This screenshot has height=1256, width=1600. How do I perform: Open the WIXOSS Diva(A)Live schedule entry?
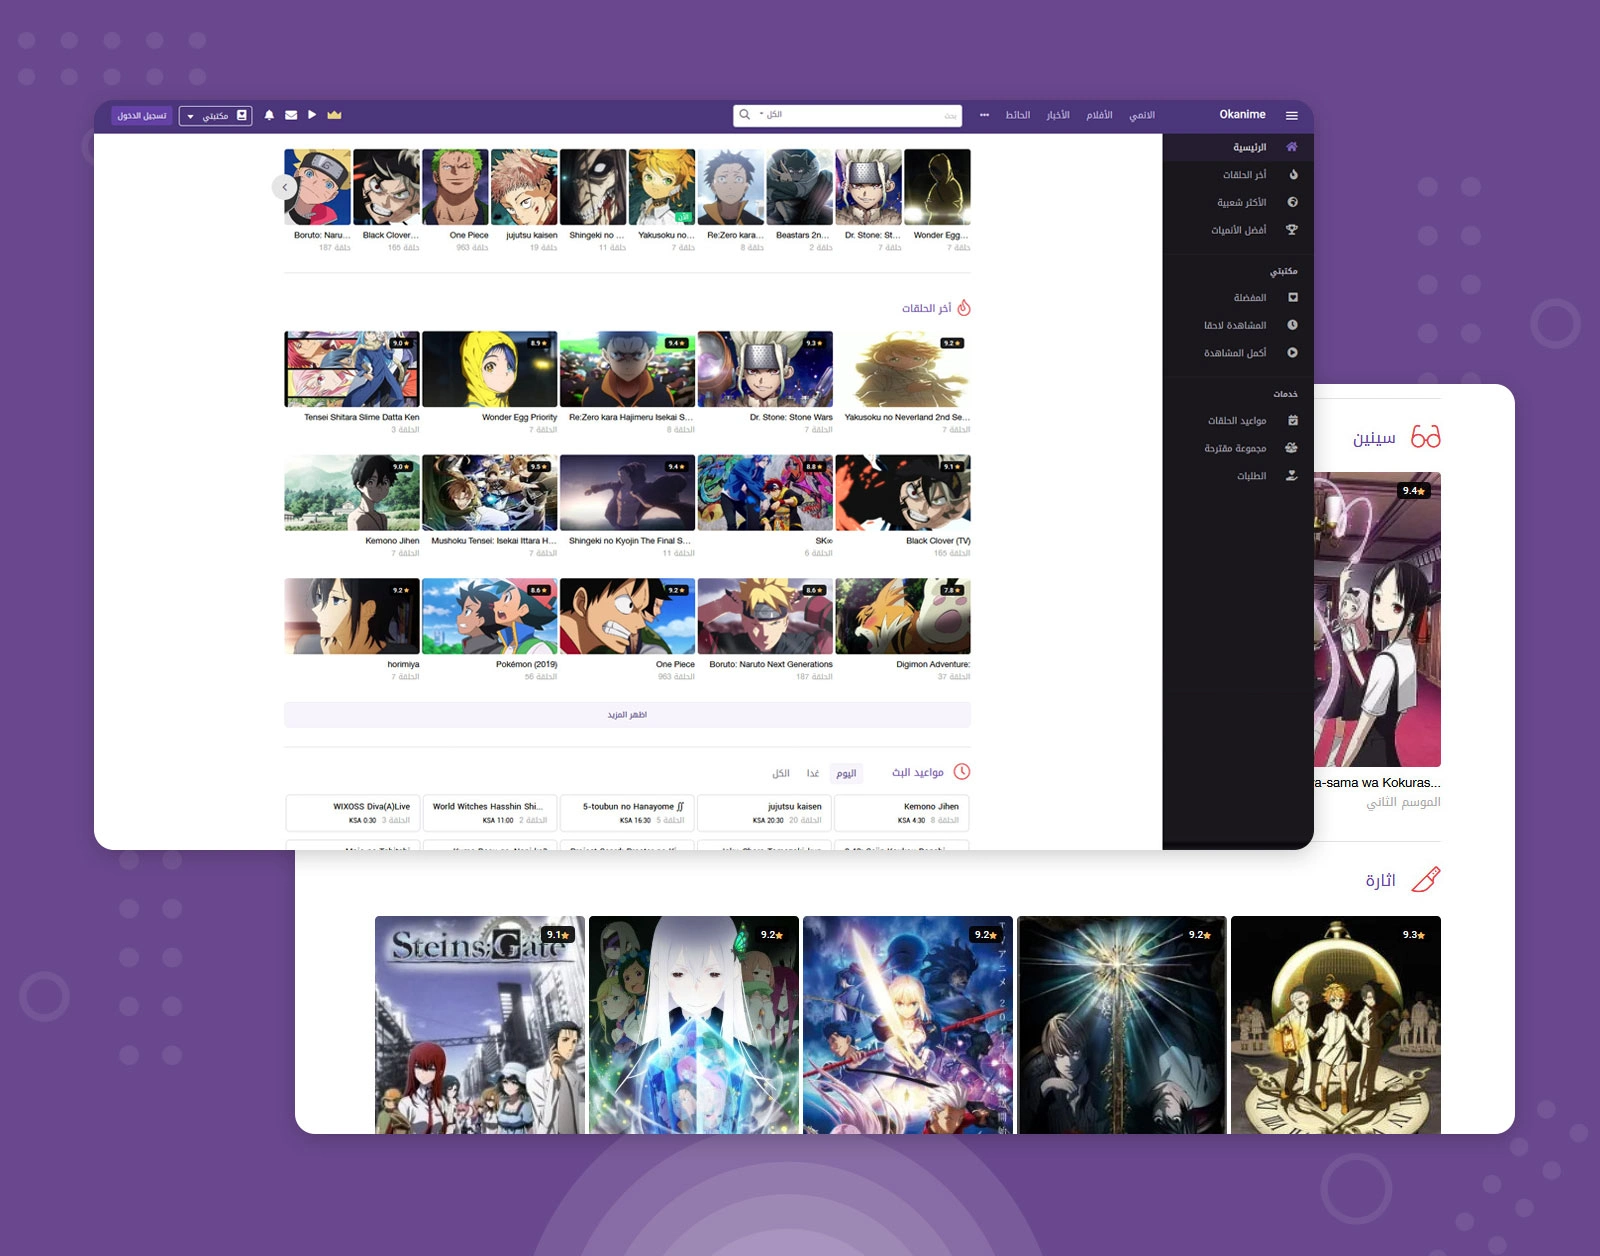[353, 813]
